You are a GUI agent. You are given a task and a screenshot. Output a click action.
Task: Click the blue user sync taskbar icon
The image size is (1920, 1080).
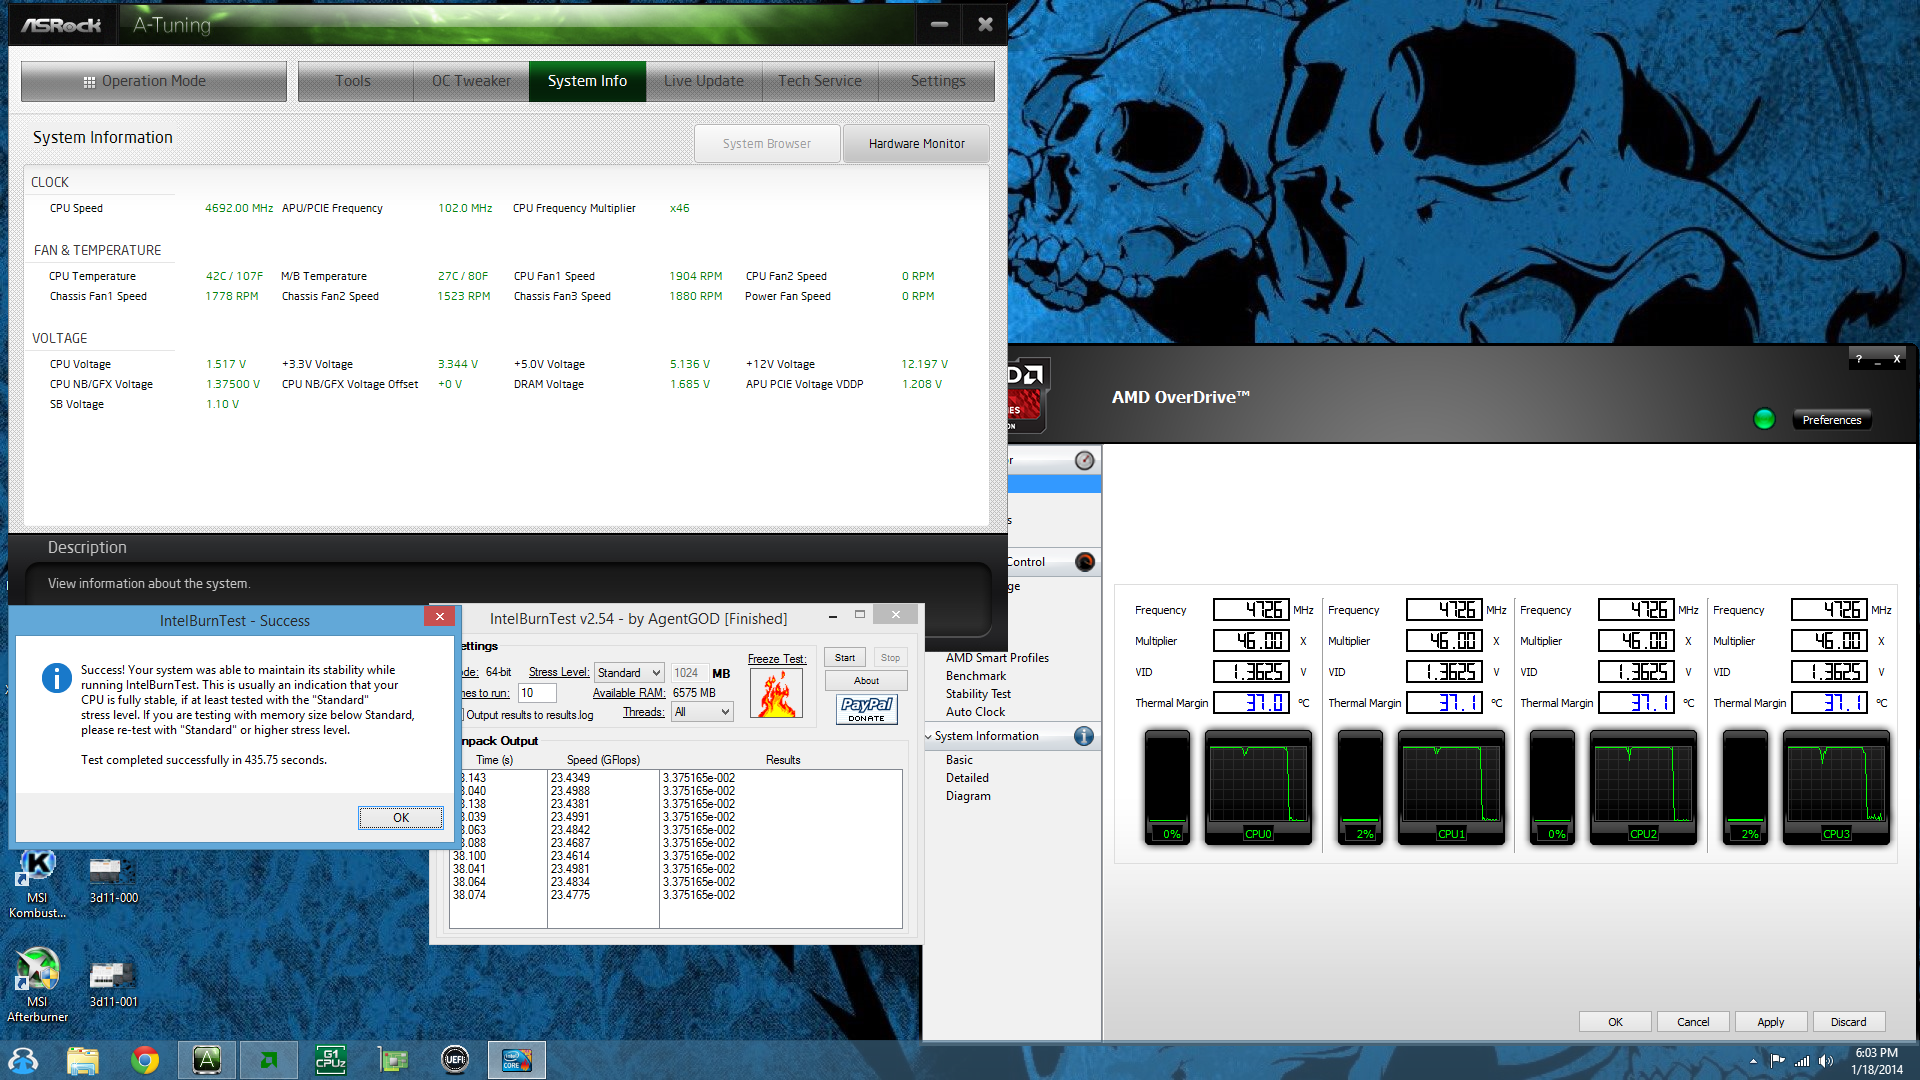(x=22, y=1060)
